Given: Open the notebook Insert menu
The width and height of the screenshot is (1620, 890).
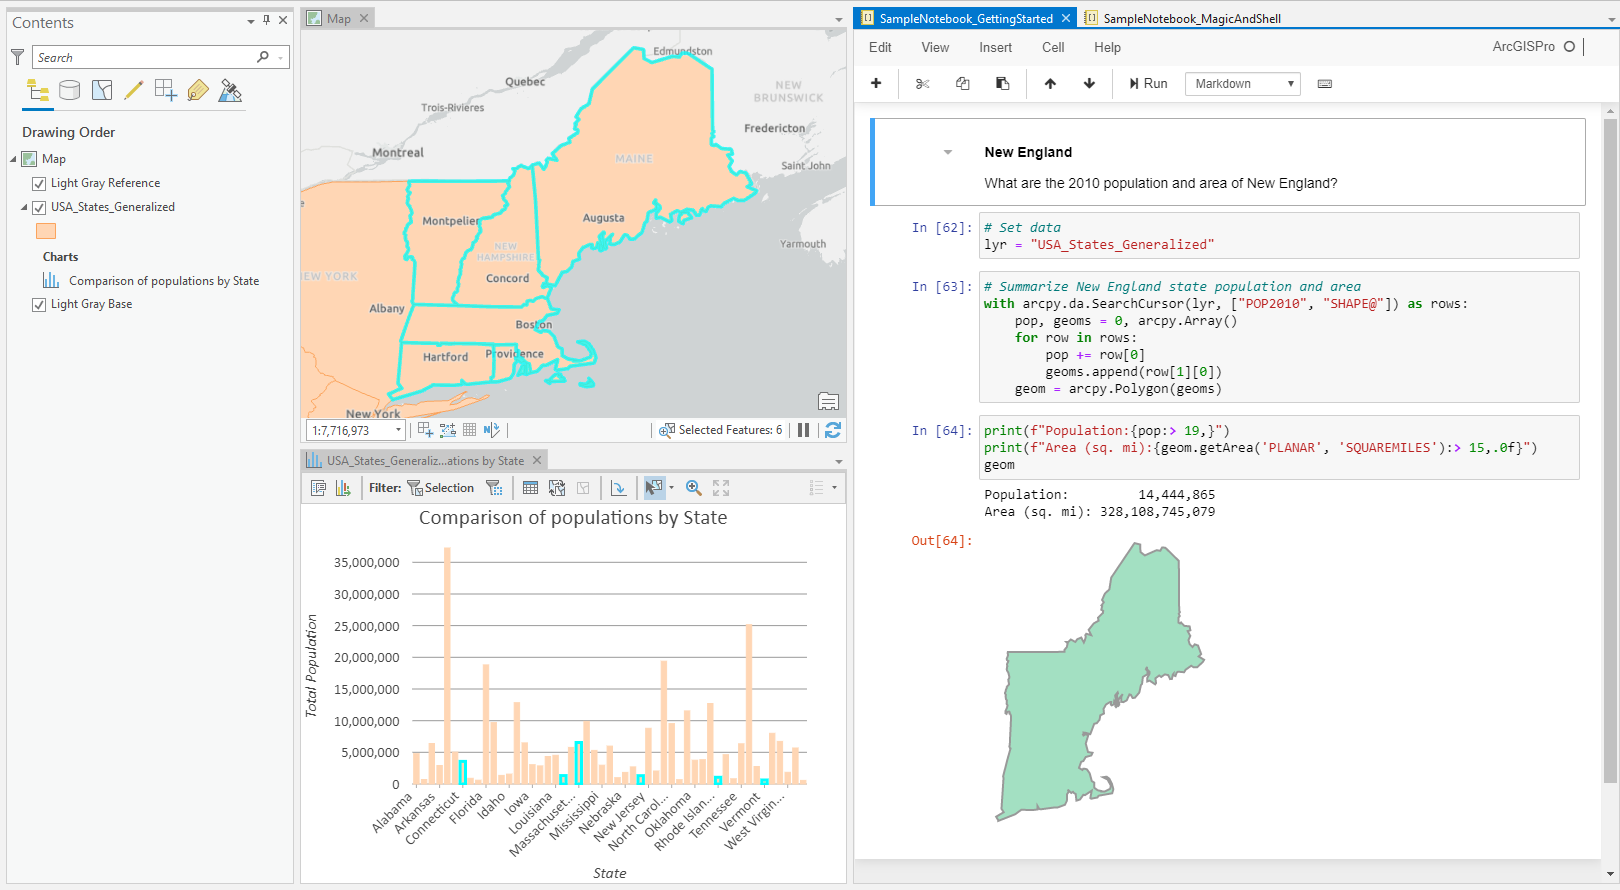Looking at the screenshot, I should click(x=995, y=47).
